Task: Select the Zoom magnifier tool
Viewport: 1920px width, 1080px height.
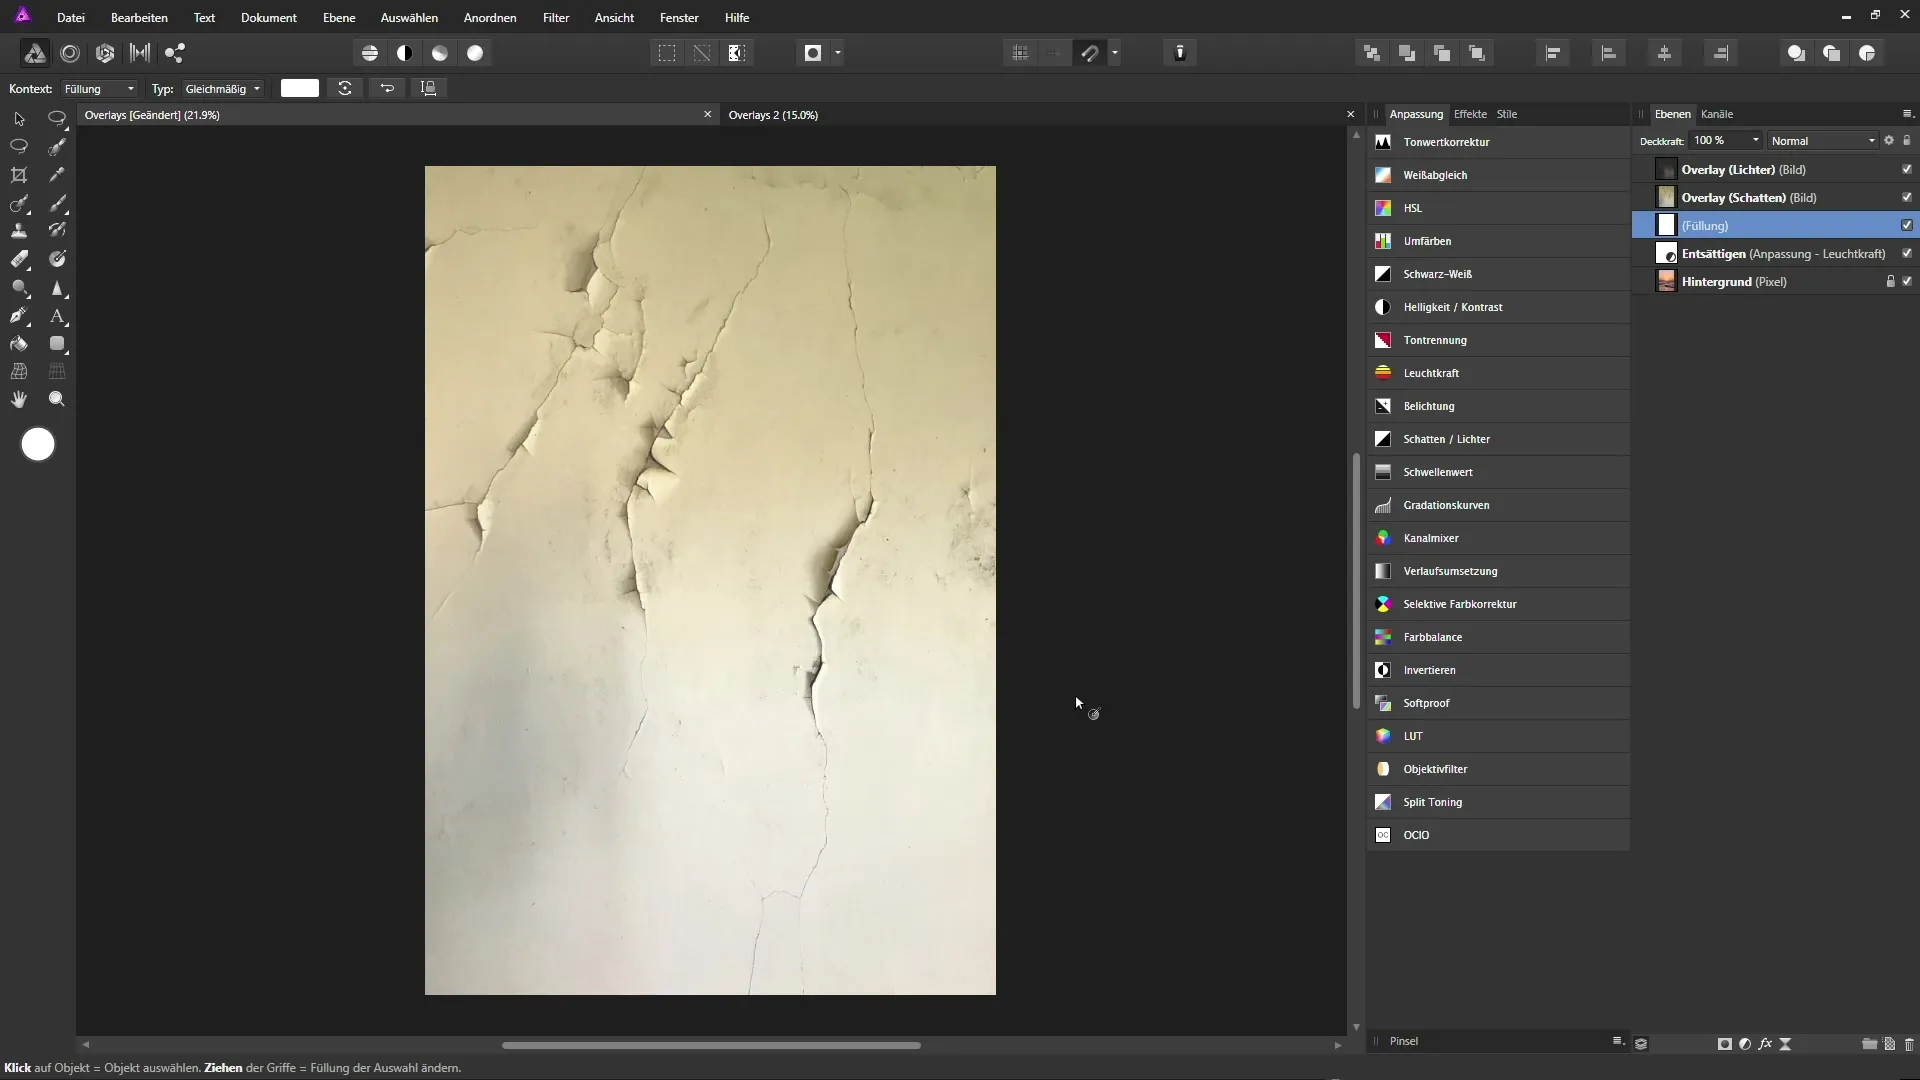Action: pos(57,399)
